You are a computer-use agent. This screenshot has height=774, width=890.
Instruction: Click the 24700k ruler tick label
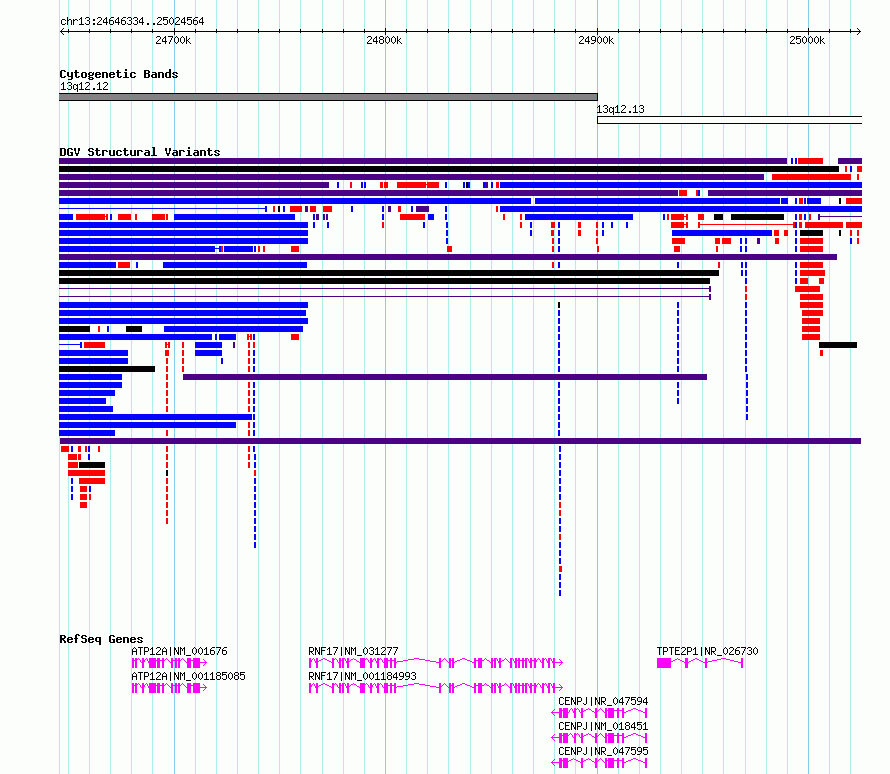point(173,40)
